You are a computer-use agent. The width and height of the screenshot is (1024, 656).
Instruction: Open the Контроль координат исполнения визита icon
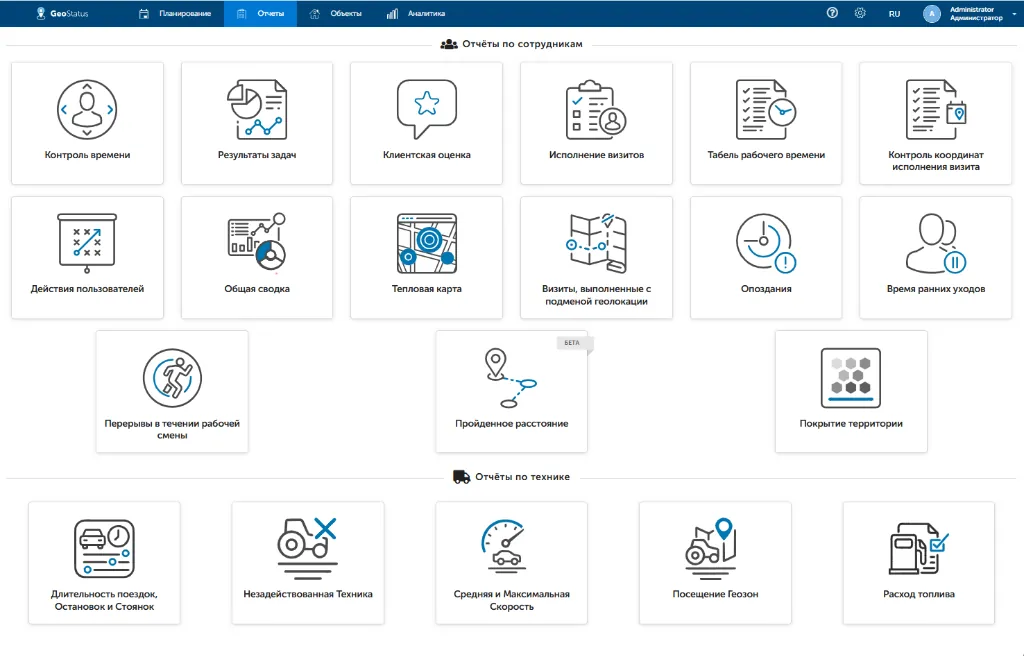936,109
